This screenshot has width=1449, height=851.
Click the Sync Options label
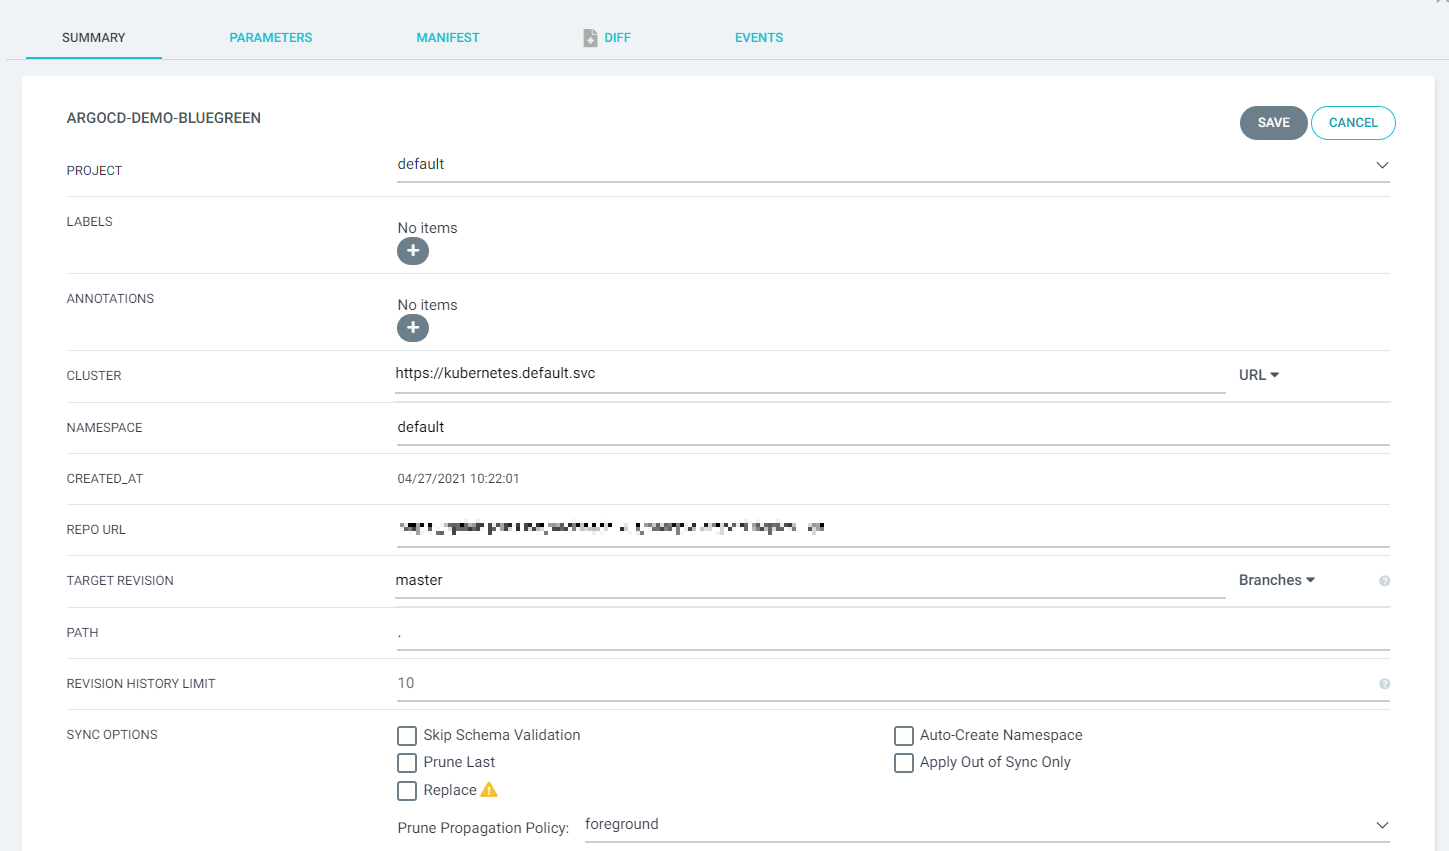coord(112,735)
